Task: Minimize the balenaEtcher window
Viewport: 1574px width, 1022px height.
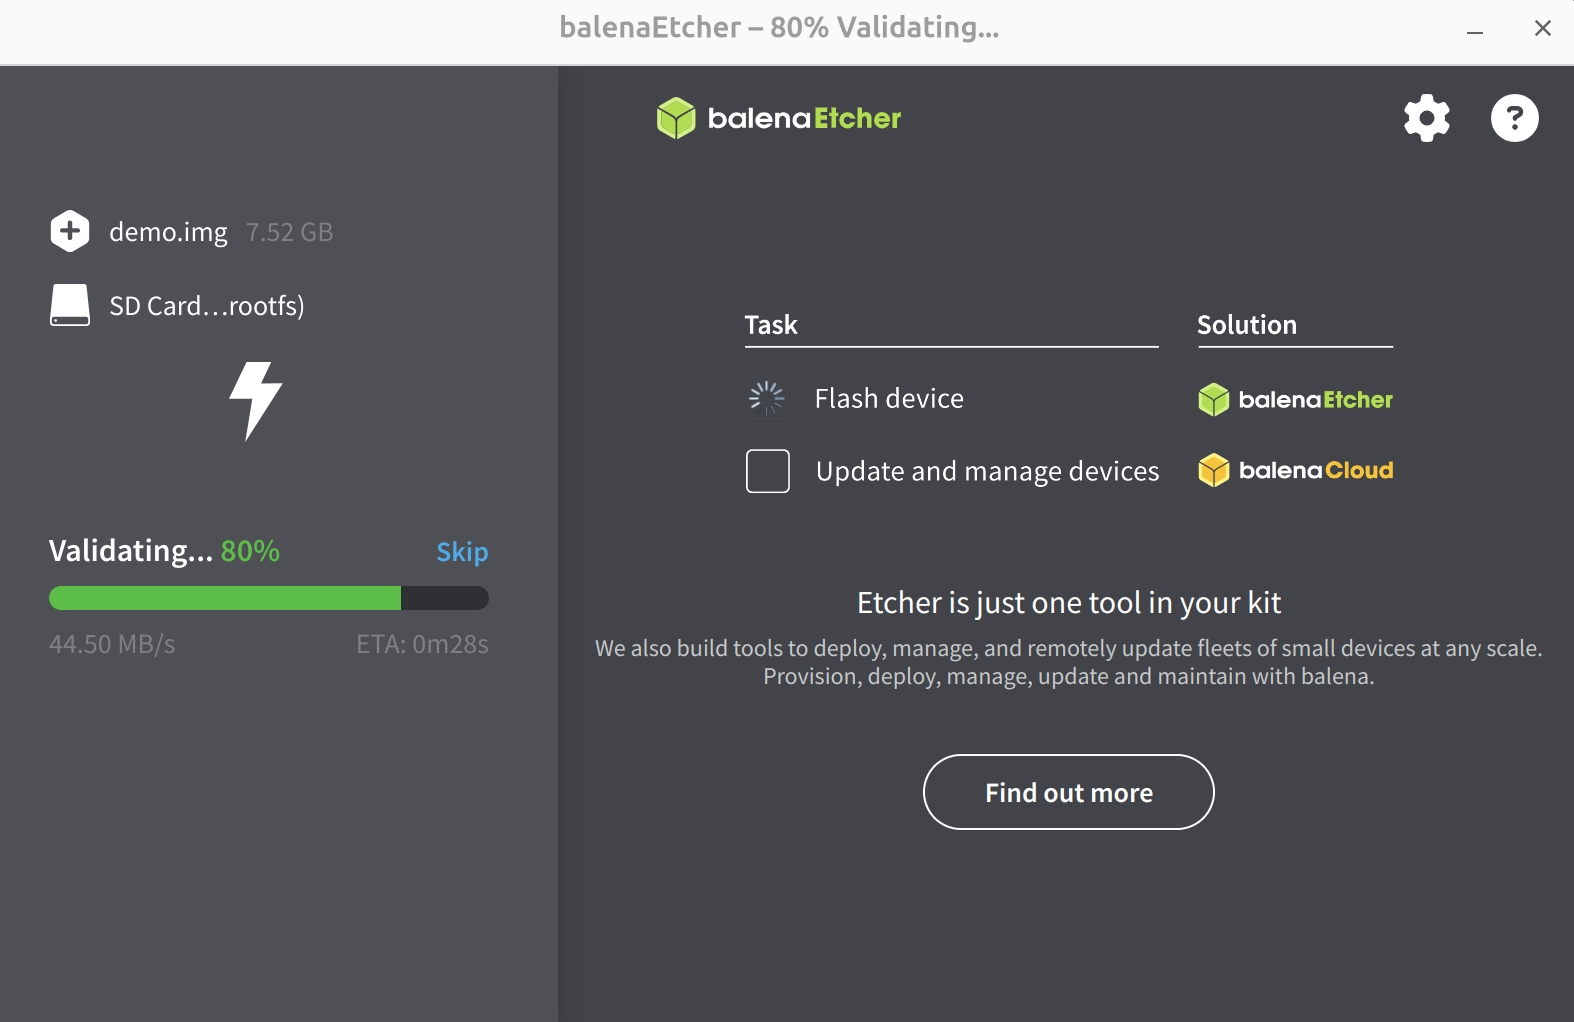Action: (x=1475, y=29)
